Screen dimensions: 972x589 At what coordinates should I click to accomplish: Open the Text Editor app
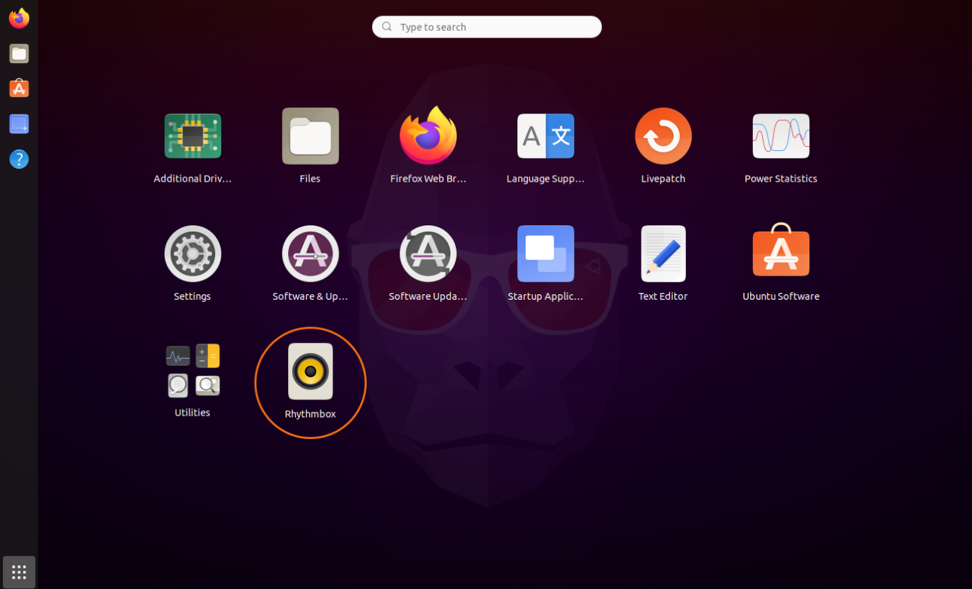(663, 254)
